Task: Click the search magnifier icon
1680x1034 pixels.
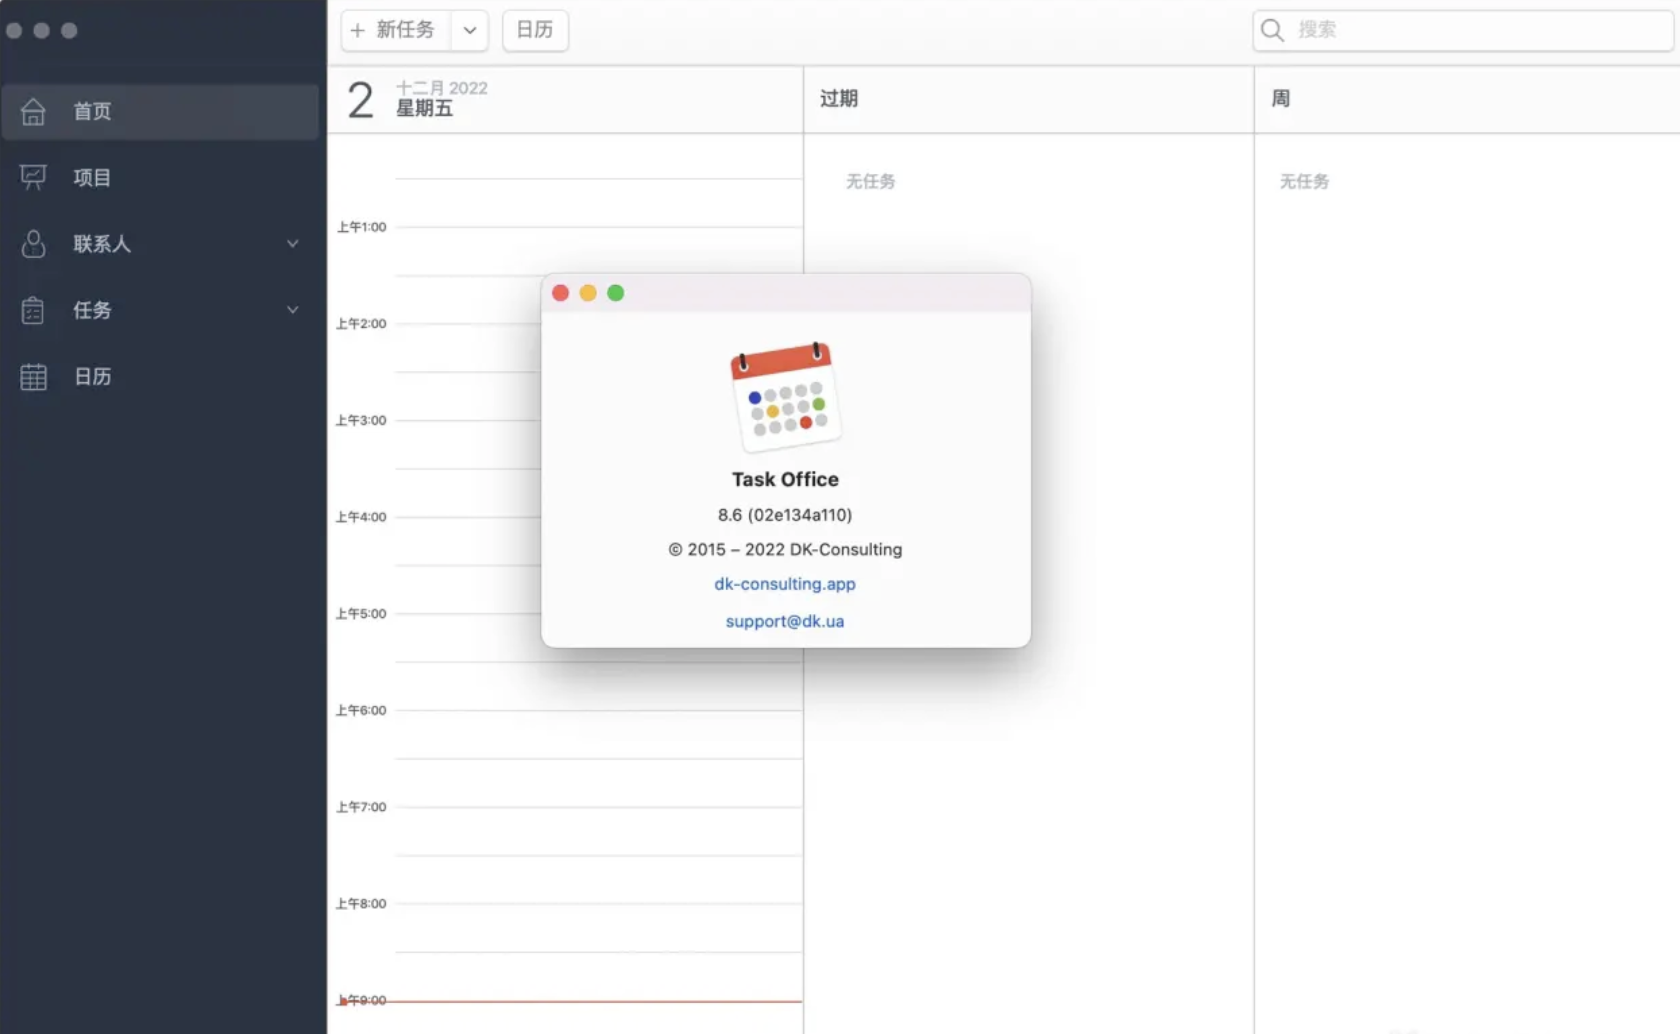Action: point(1272,30)
